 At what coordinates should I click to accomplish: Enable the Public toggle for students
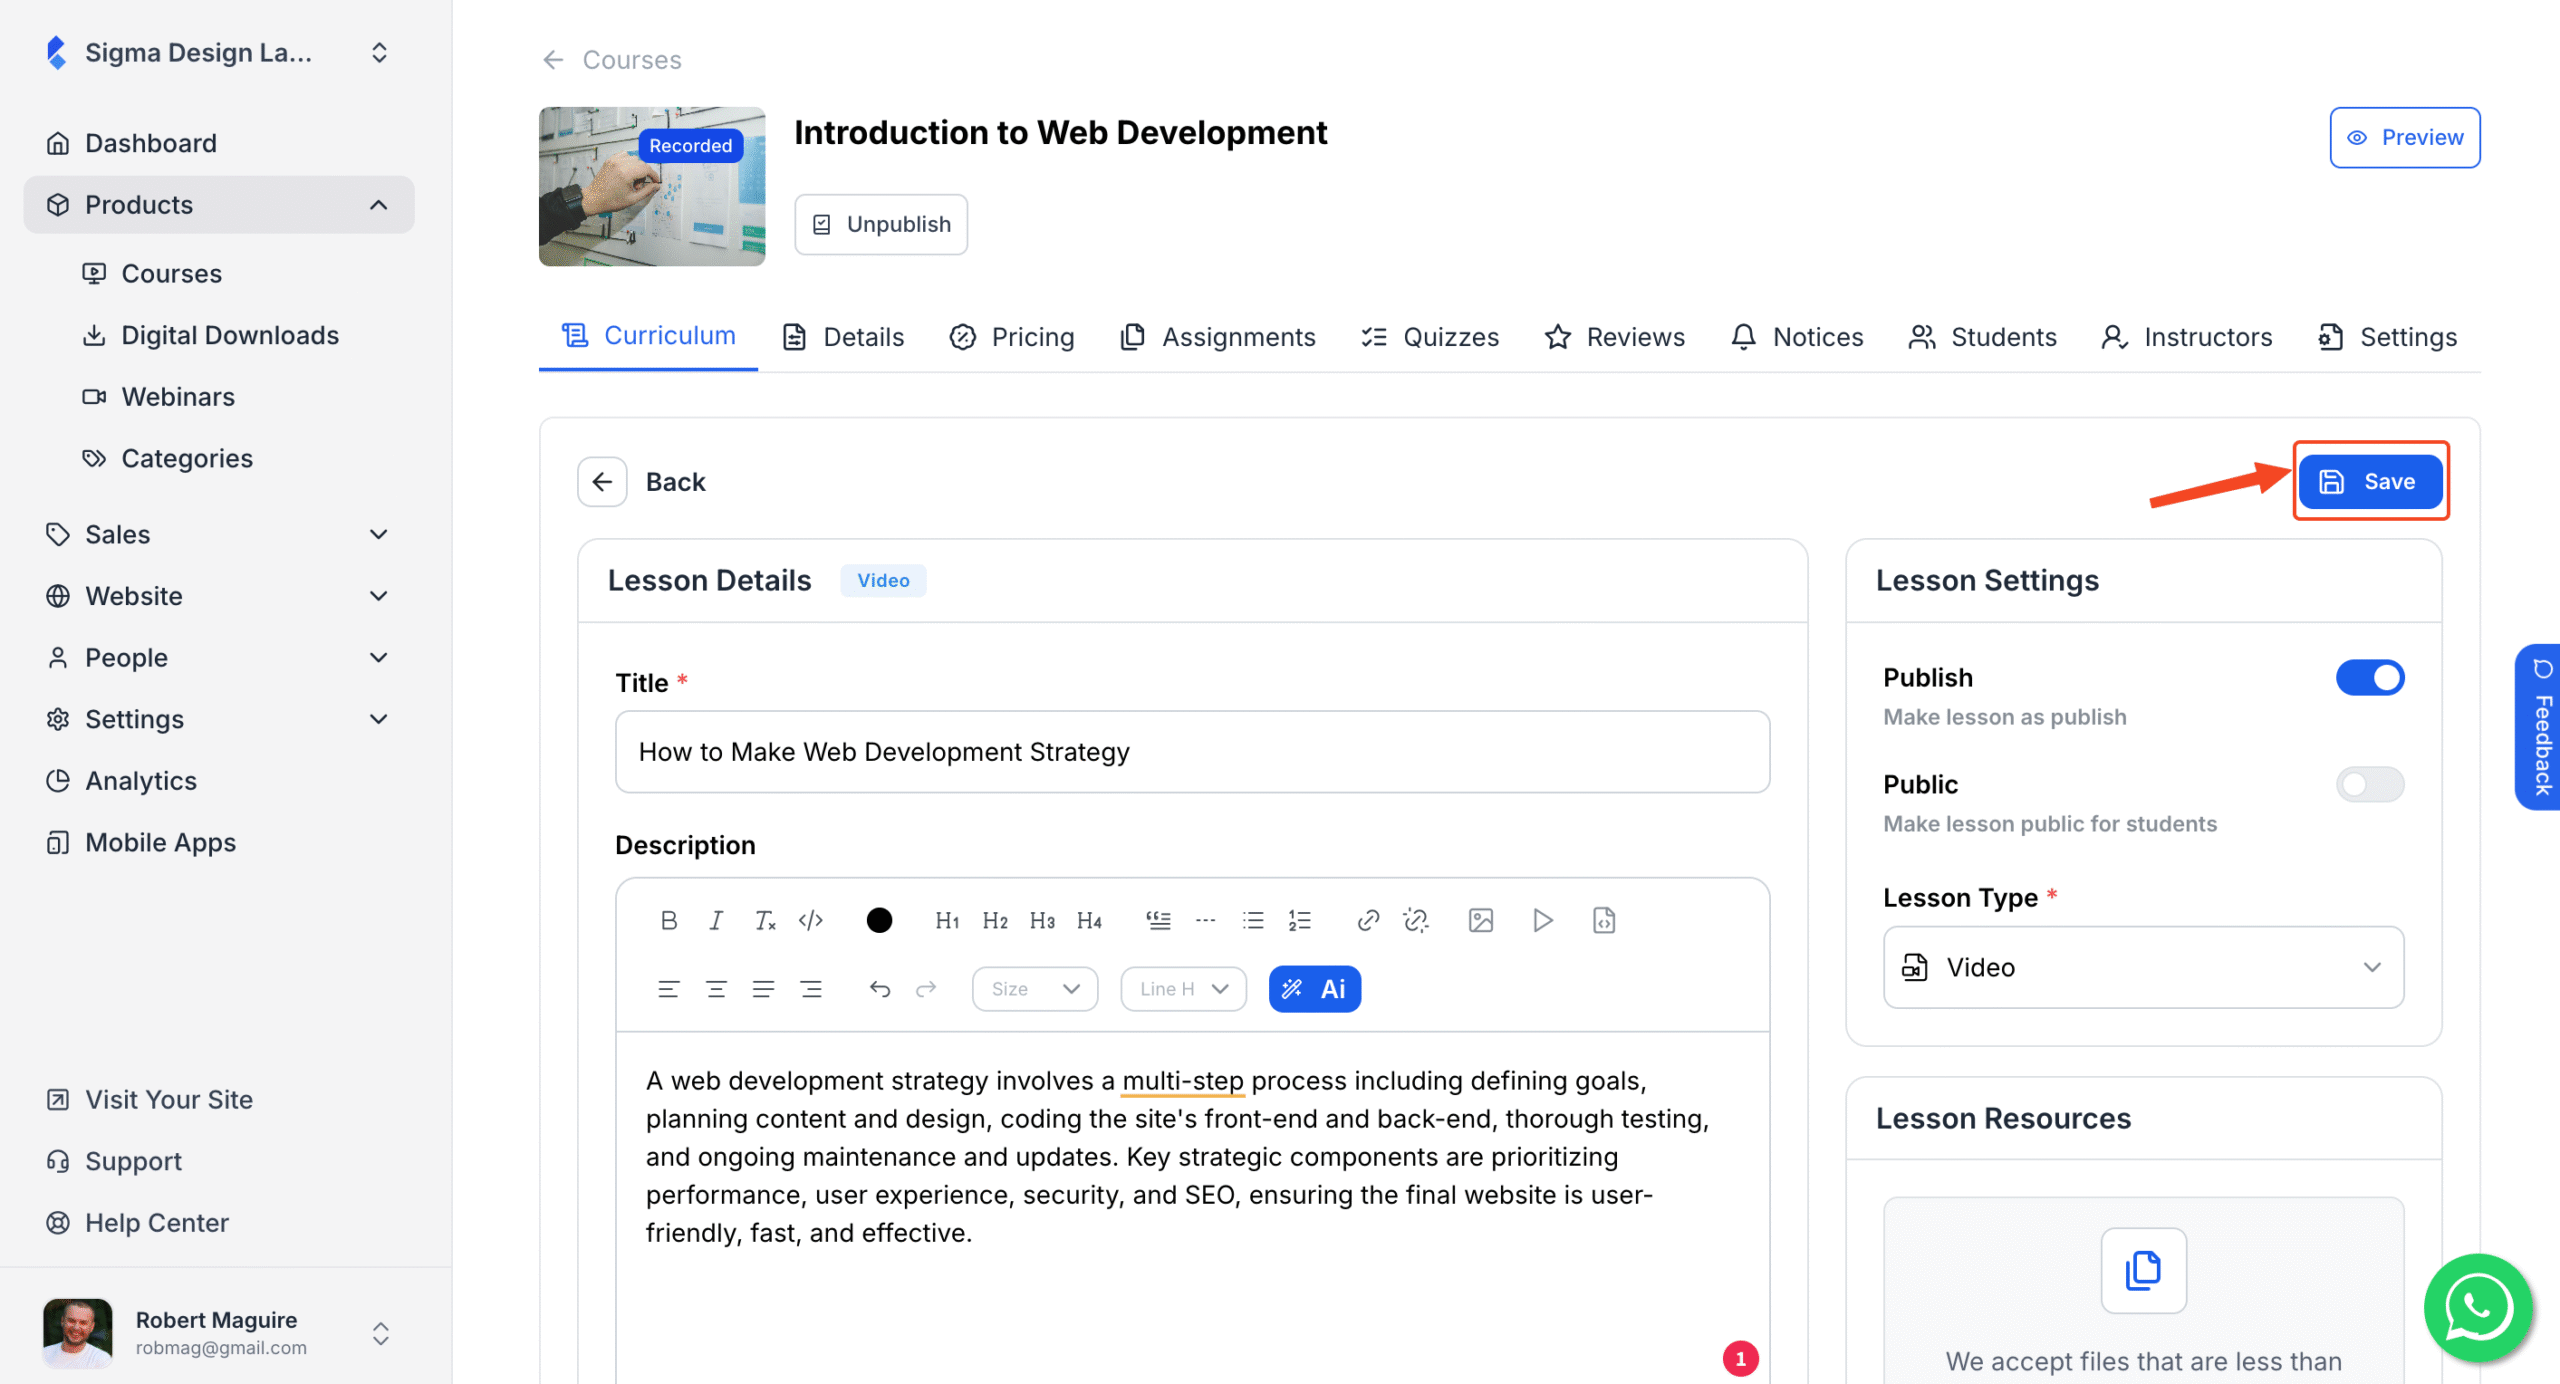click(2369, 784)
